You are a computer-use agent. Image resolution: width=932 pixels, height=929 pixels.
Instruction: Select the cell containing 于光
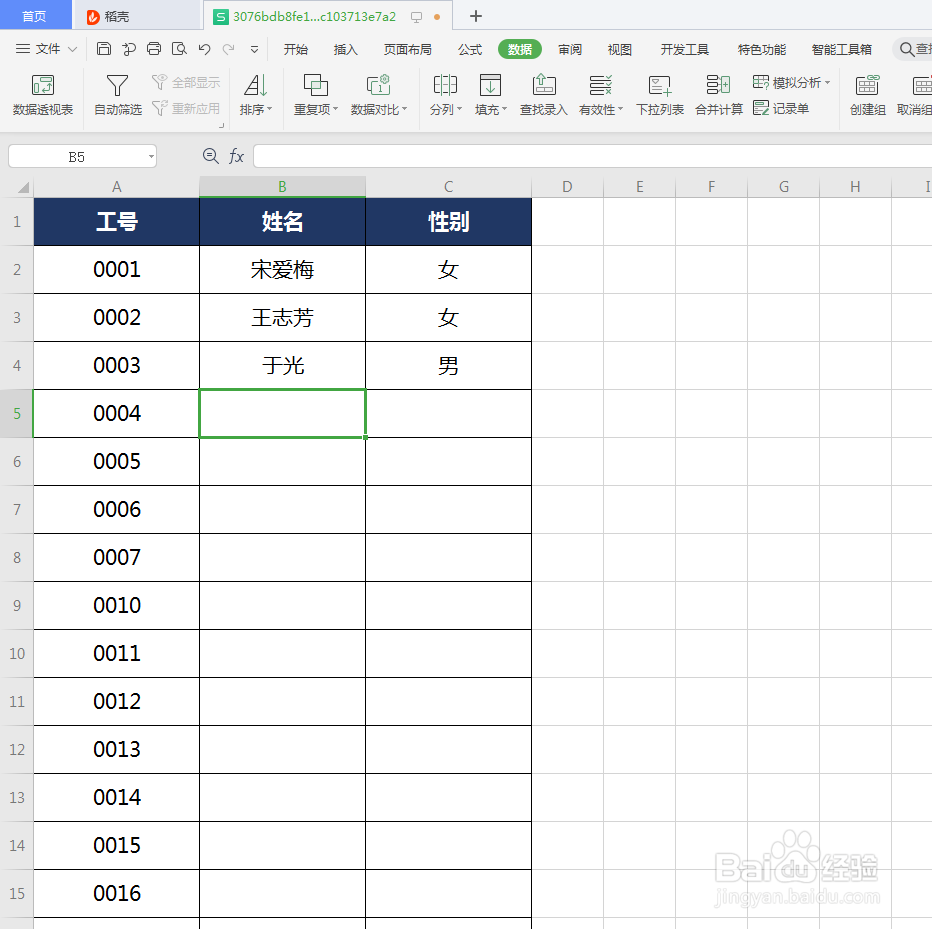pos(282,366)
